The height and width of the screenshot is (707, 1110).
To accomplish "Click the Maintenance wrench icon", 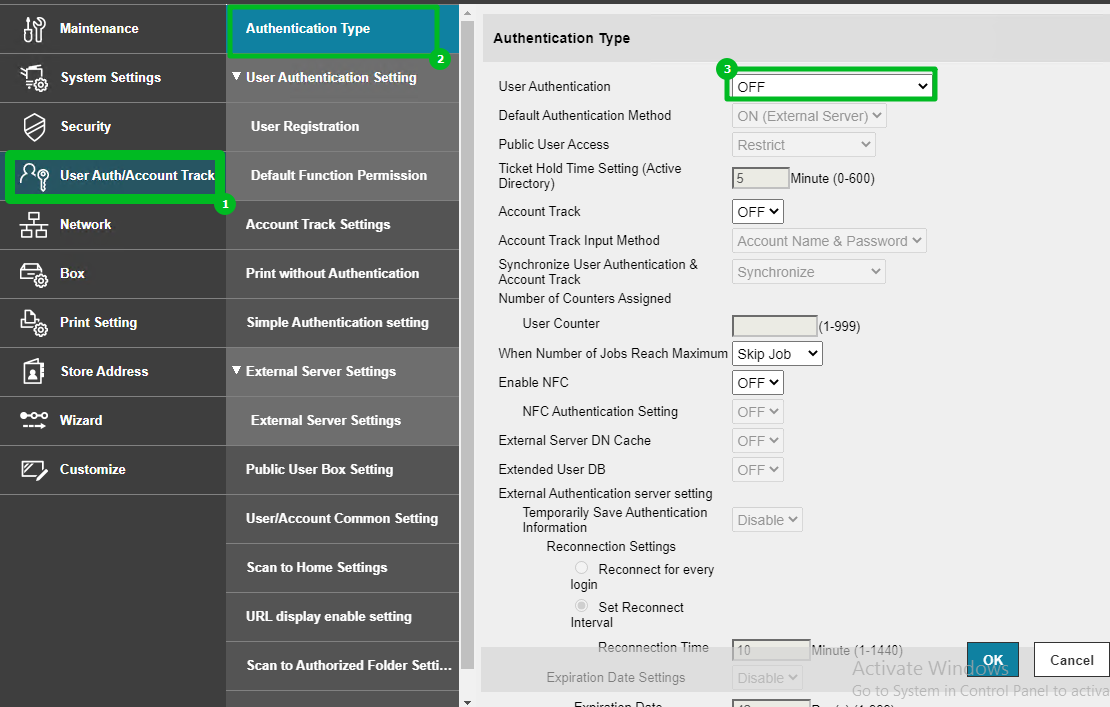I will click(x=34, y=29).
